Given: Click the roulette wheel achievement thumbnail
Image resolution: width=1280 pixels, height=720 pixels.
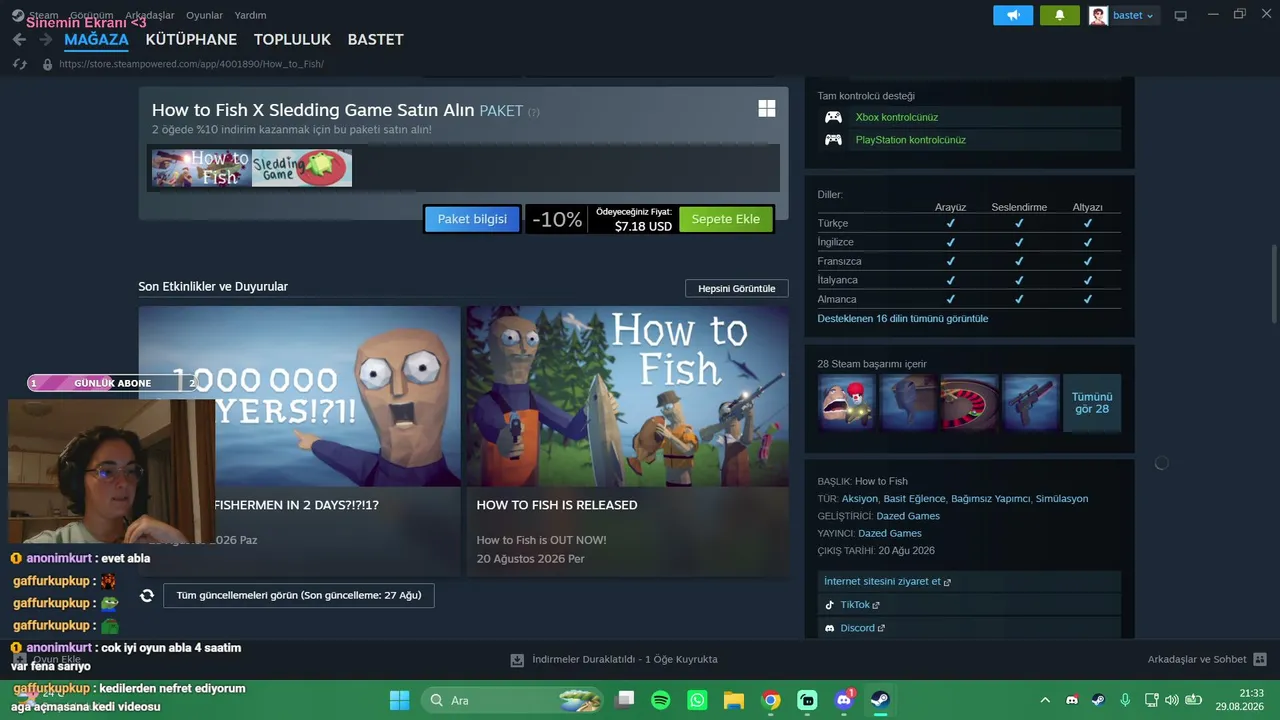Looking at the screenshot, I should [x=969, y=403].
